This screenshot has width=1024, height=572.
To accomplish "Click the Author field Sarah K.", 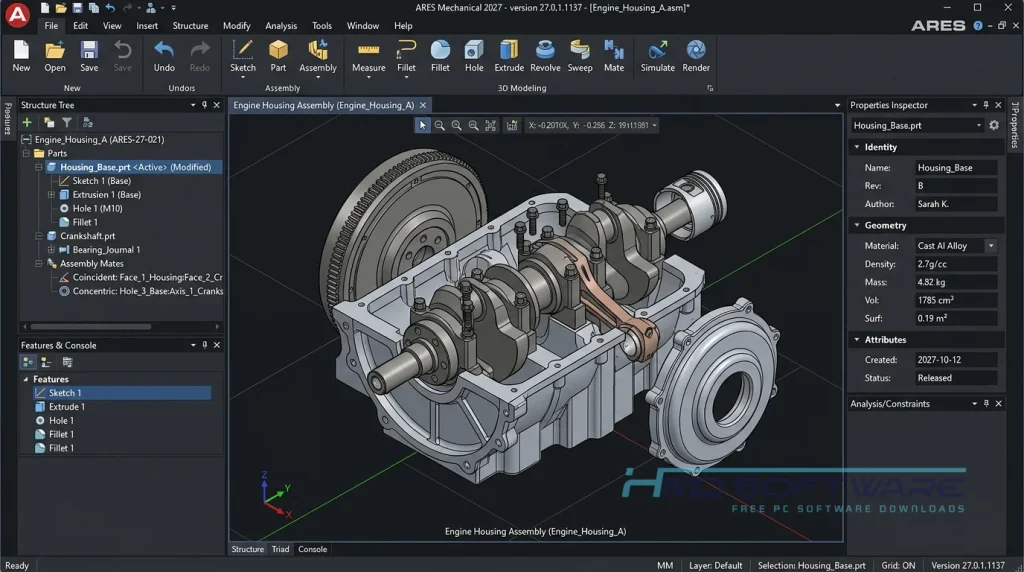I will (955, 204).
